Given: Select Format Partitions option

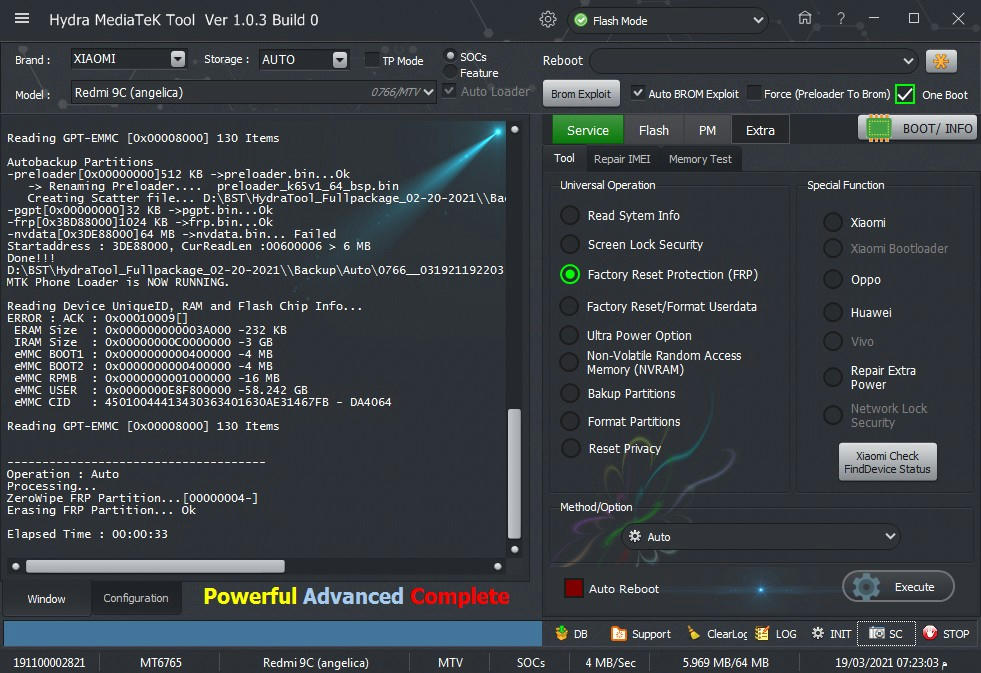Looking at the screenshot, I should click(569, 421).
